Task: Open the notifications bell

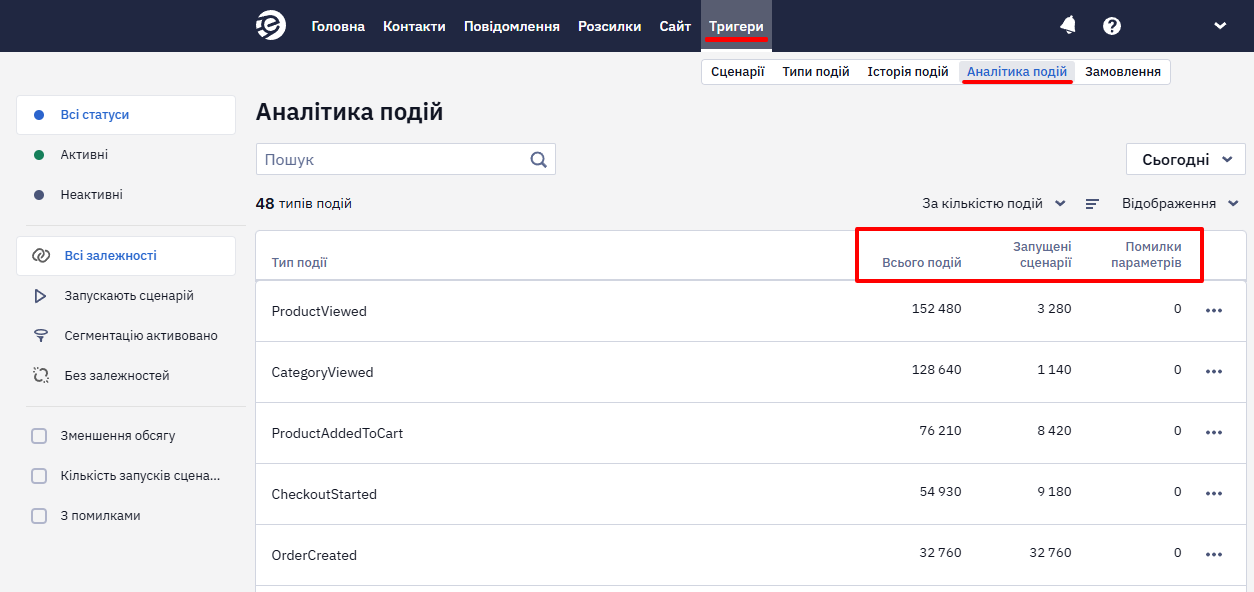Action: click(1069, 26)
